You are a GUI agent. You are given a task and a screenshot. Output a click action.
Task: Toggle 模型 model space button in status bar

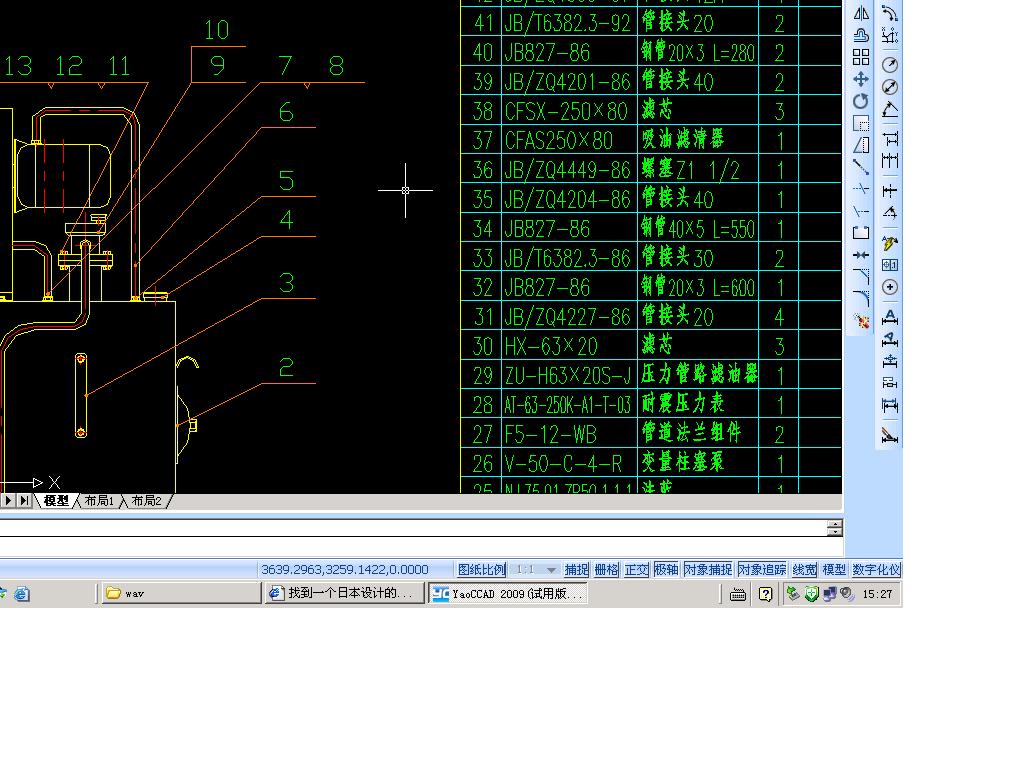[834, 569]
